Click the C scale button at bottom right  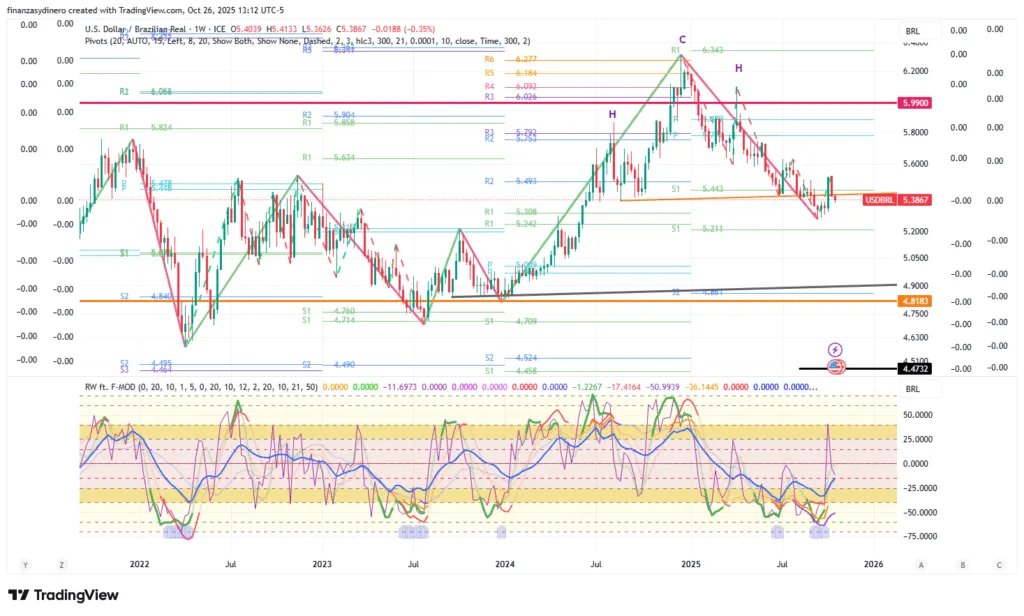[997, 565]
